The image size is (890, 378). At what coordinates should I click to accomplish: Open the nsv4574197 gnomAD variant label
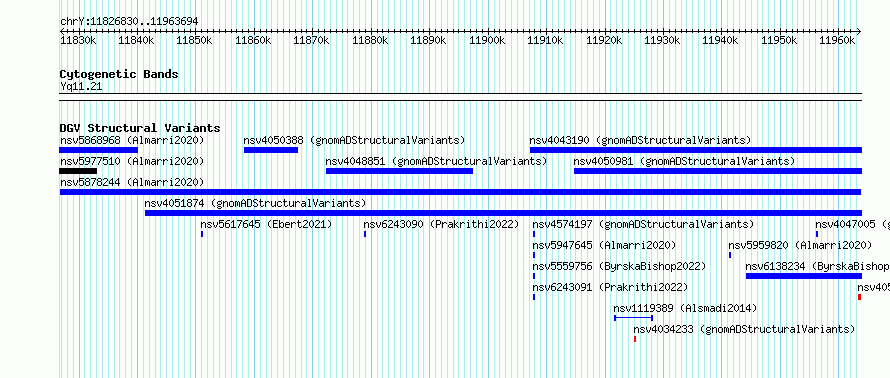pyautogui.click(x=643, y=224)
